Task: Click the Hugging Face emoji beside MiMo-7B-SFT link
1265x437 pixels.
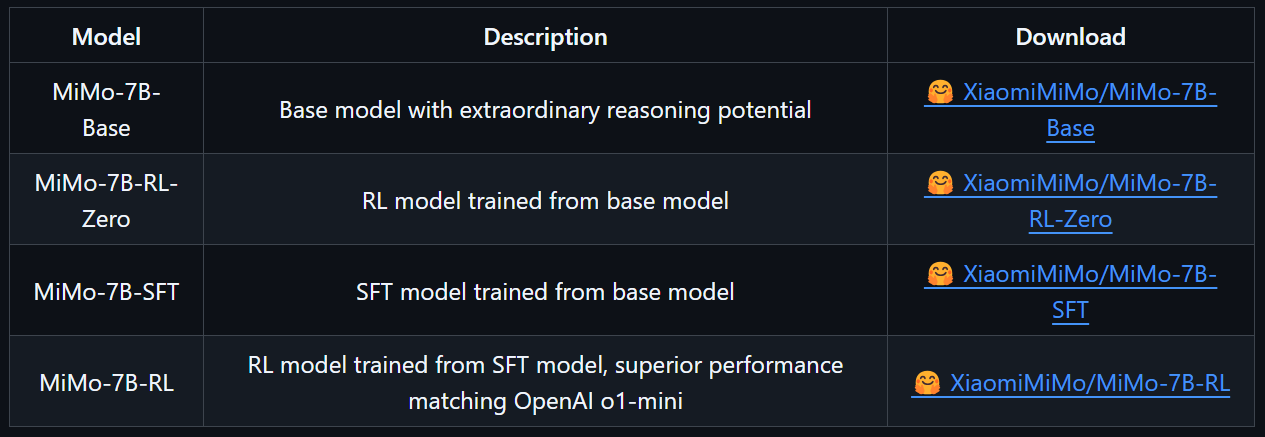Action: click(939, 273)
